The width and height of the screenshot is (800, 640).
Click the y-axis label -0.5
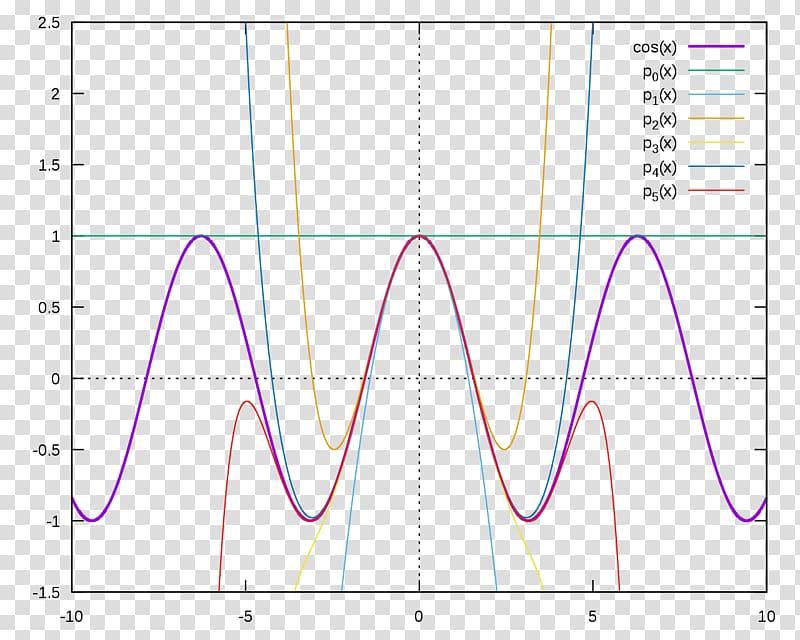pos(46,450)
